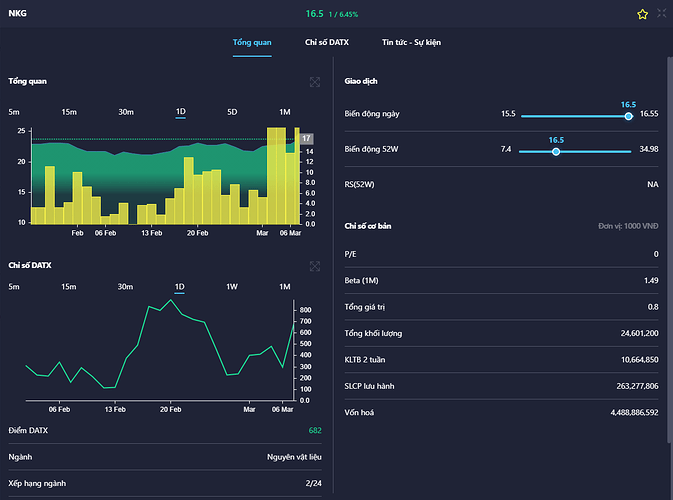Select 1W range on DATX index chart
This screenshot has height=500, width=673.
click(232, 287)
